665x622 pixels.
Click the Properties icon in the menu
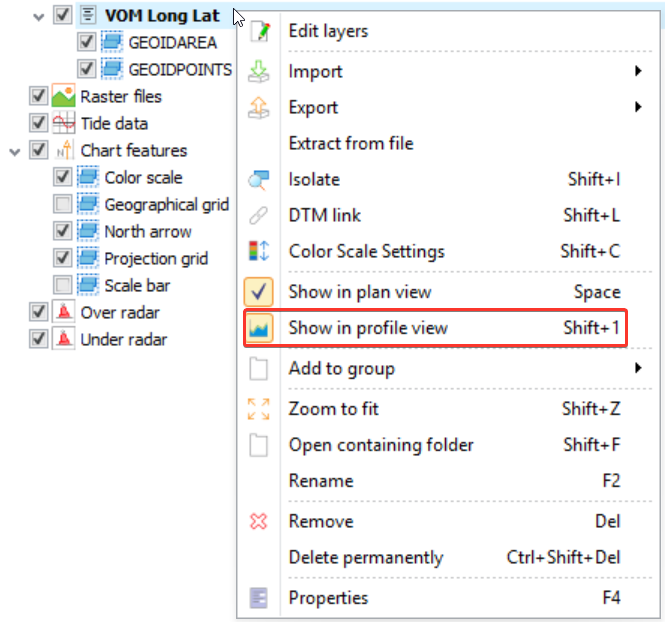coord(258,598)
